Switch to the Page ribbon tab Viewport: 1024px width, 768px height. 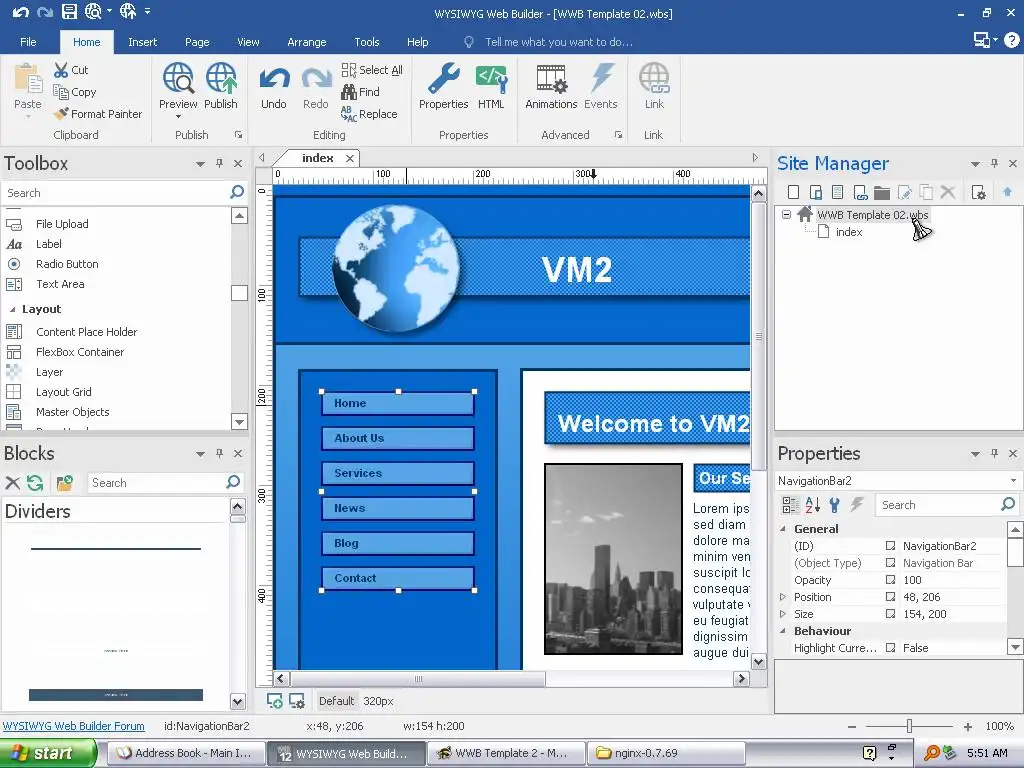(x=197, y=42)
